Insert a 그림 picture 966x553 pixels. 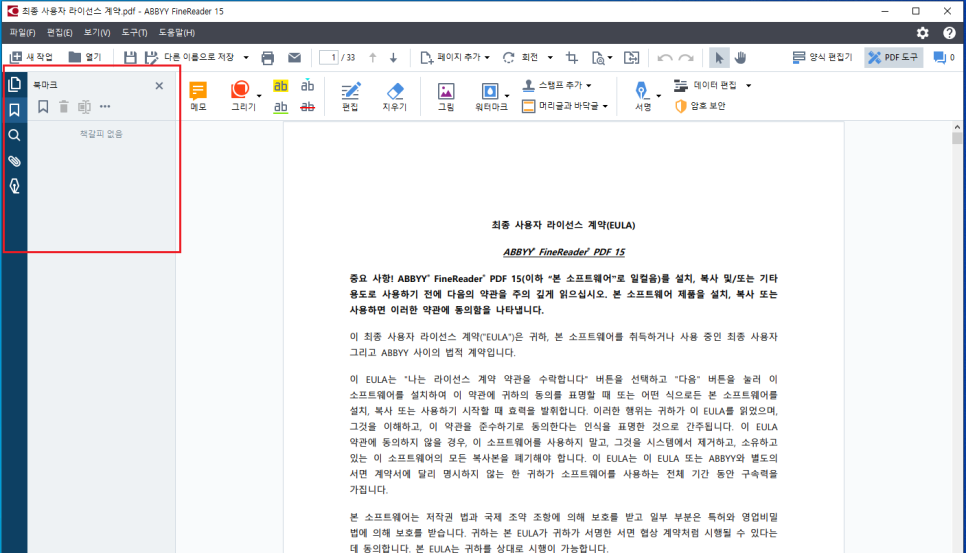point(446,96)
